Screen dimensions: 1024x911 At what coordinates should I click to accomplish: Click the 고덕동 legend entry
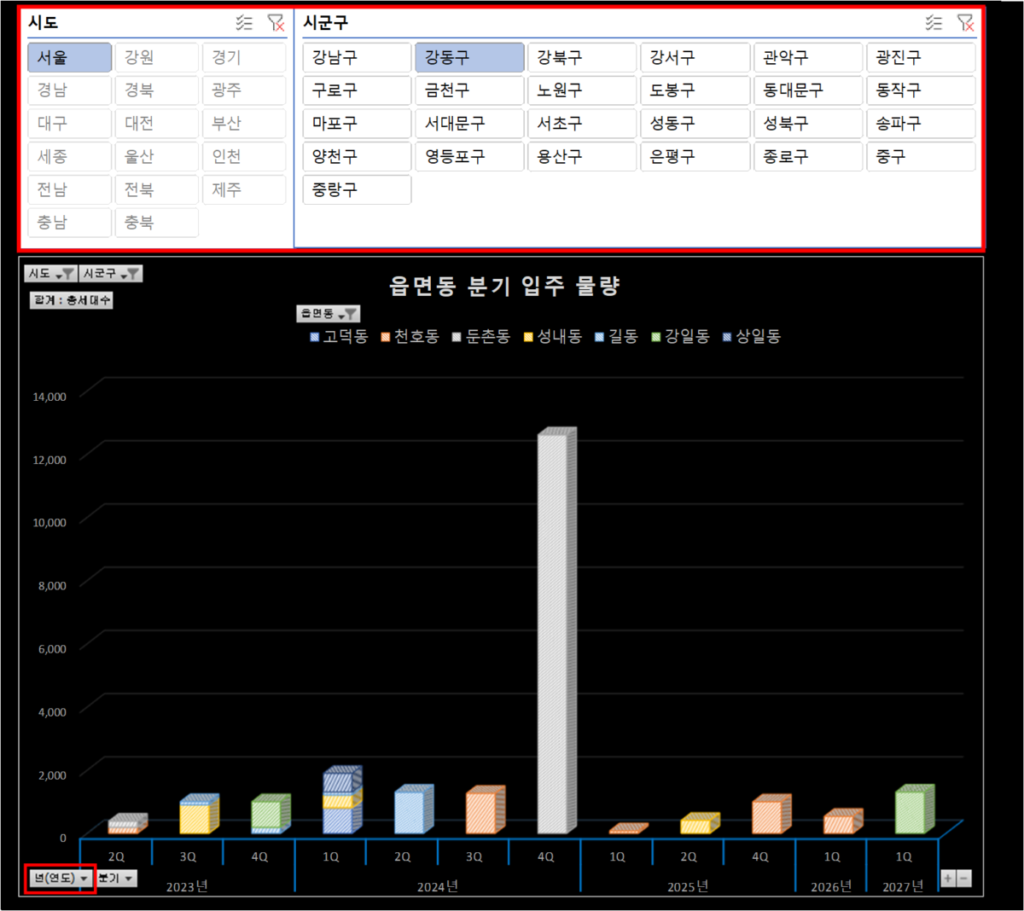pyautogui.click(x=340, y=337)
